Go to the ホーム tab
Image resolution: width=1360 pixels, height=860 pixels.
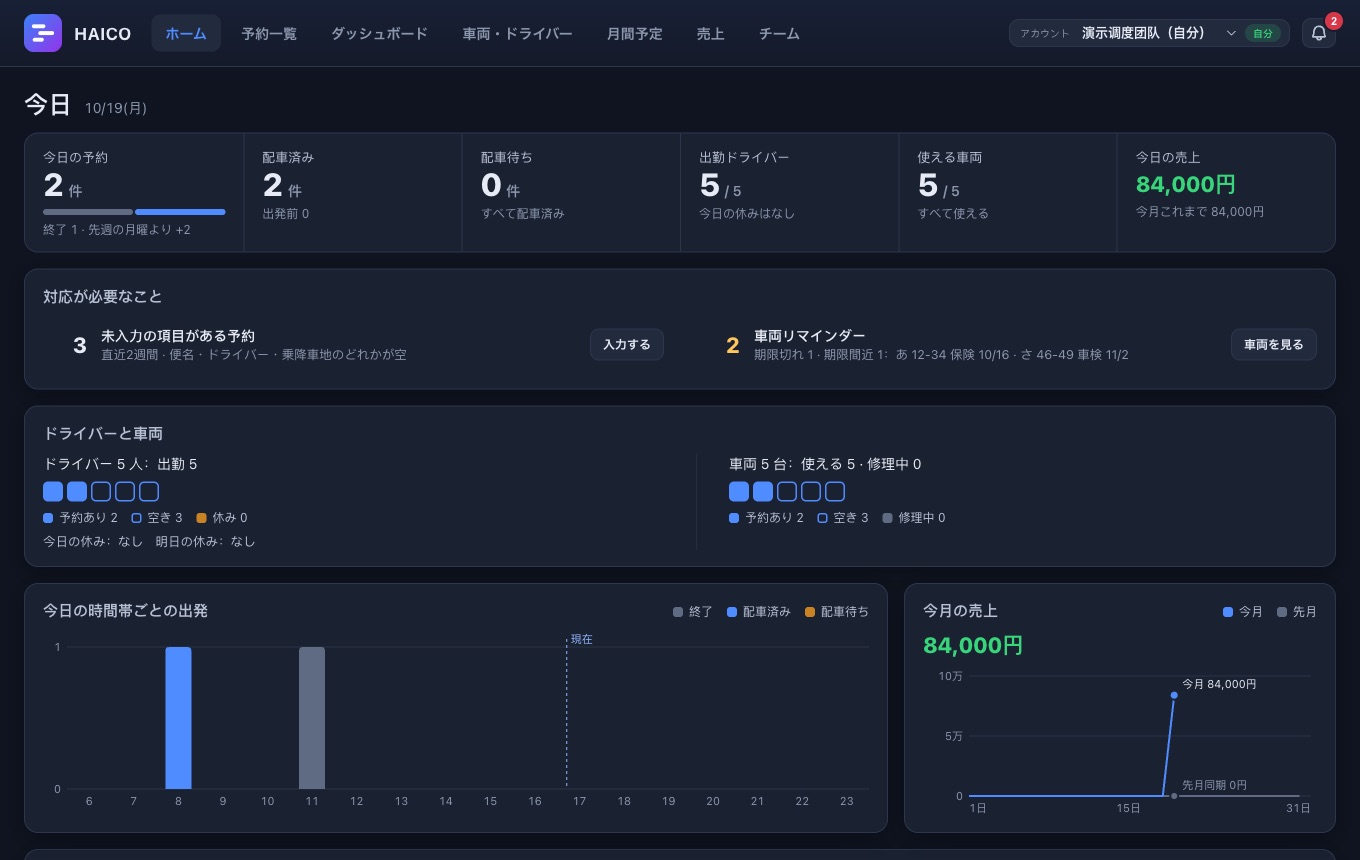pyautogui.click(x=186, y=33)
